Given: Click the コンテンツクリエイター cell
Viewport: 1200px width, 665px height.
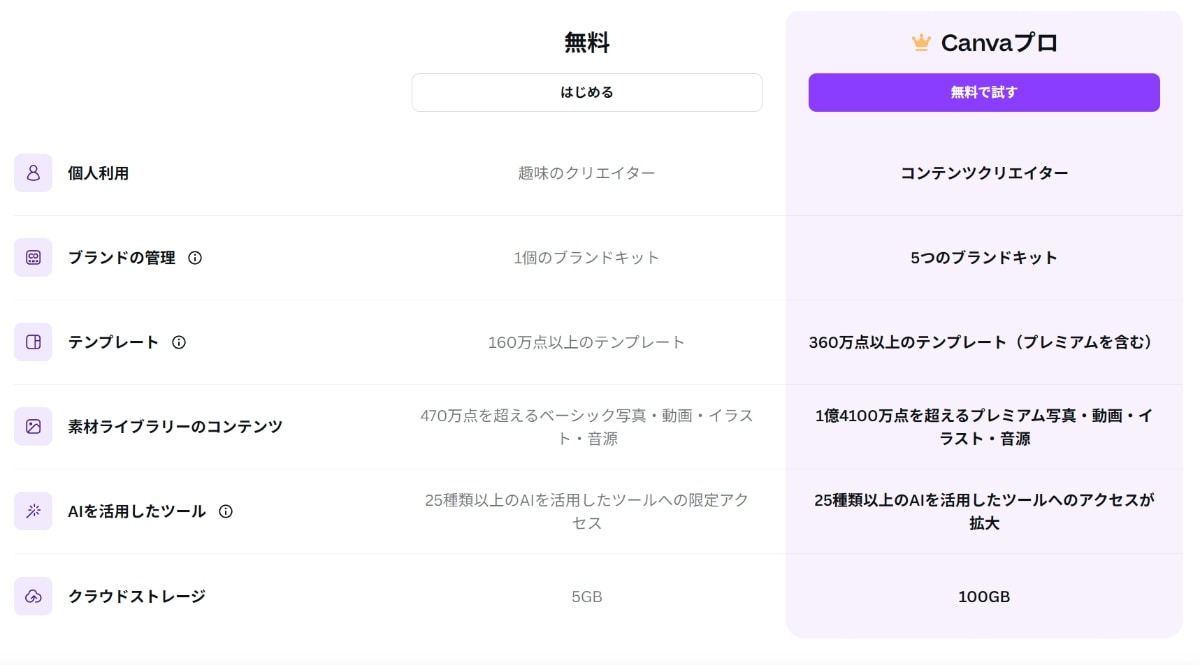Looking at the screenshot, I should click(984, 173).
